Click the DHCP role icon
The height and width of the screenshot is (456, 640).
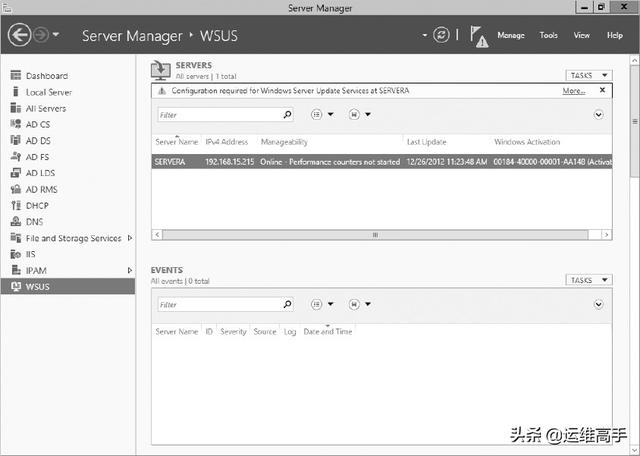click(16, 205)
